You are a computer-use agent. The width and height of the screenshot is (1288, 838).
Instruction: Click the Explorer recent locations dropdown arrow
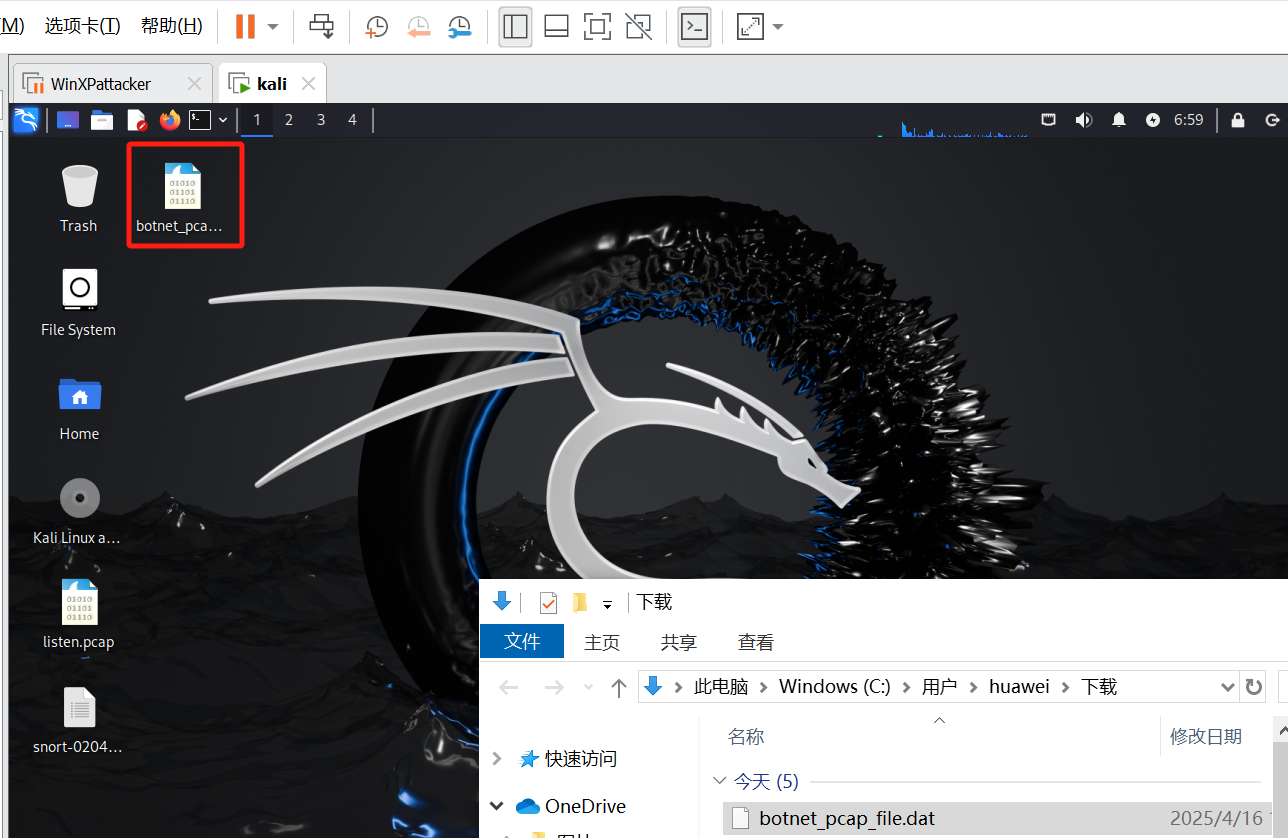pyautogui.click(x=589, y=688)
